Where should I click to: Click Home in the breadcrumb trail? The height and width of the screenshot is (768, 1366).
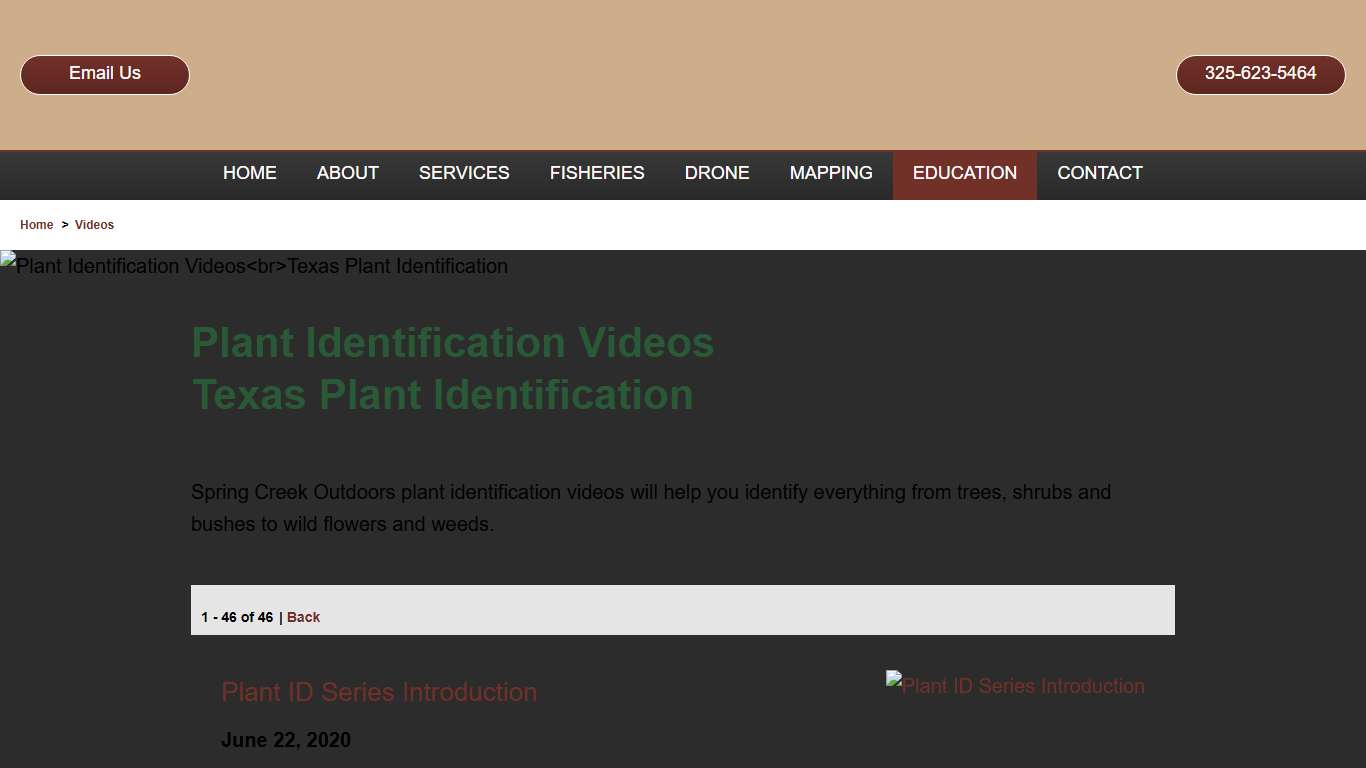pyautogui.click(x=36, y=224)
